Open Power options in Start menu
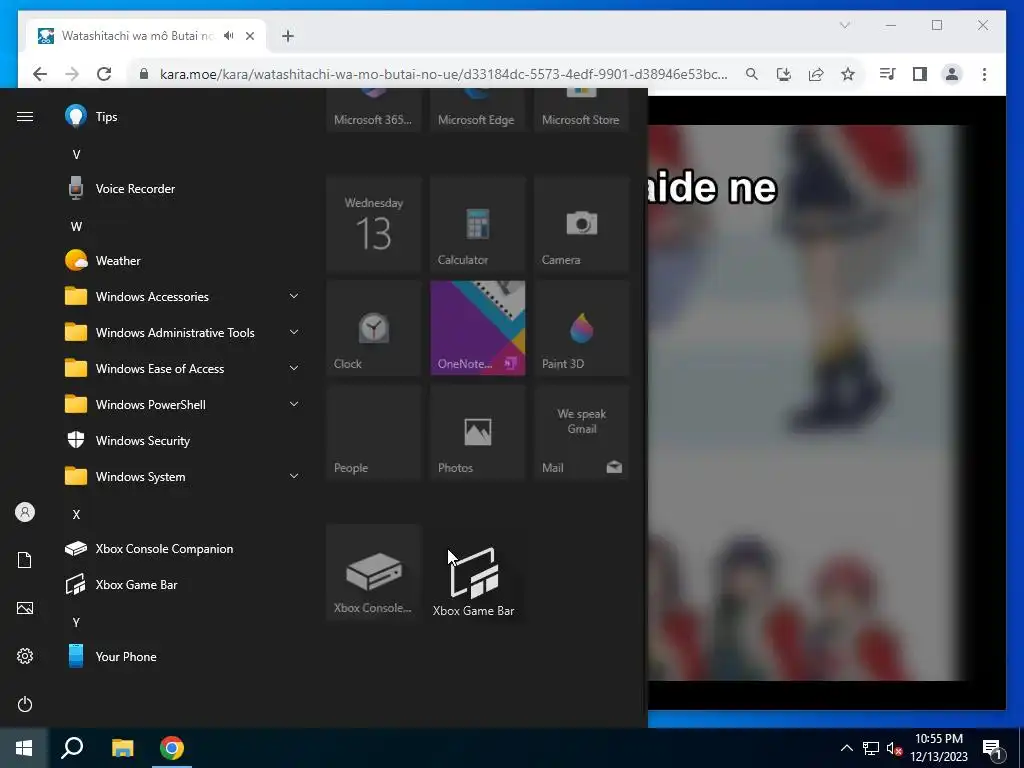Viewport: 1024px width, 768px height. click(x=25, y=704)
